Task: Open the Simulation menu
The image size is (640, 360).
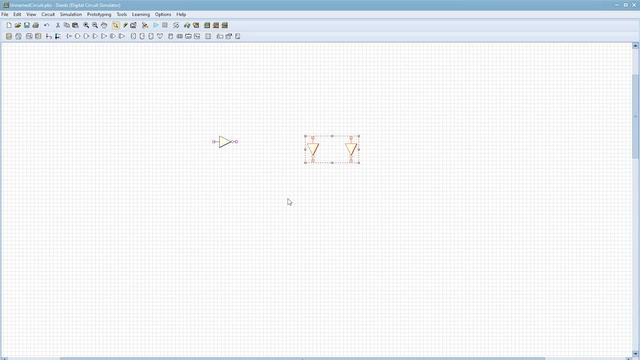Action: tap(71, 14)
